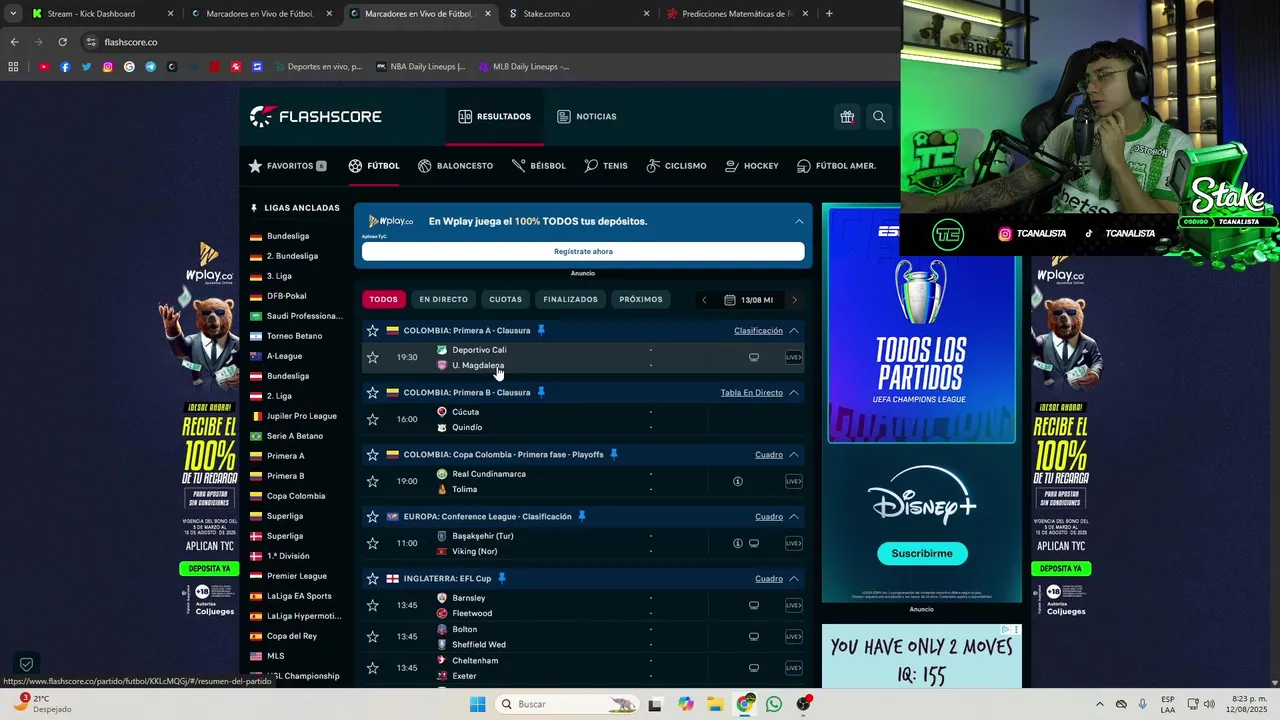Open the LIVE icon for Deportivo Cali match
This screenshot has height=720, width=1280.
pyautogui.click(x=793, y=357)
